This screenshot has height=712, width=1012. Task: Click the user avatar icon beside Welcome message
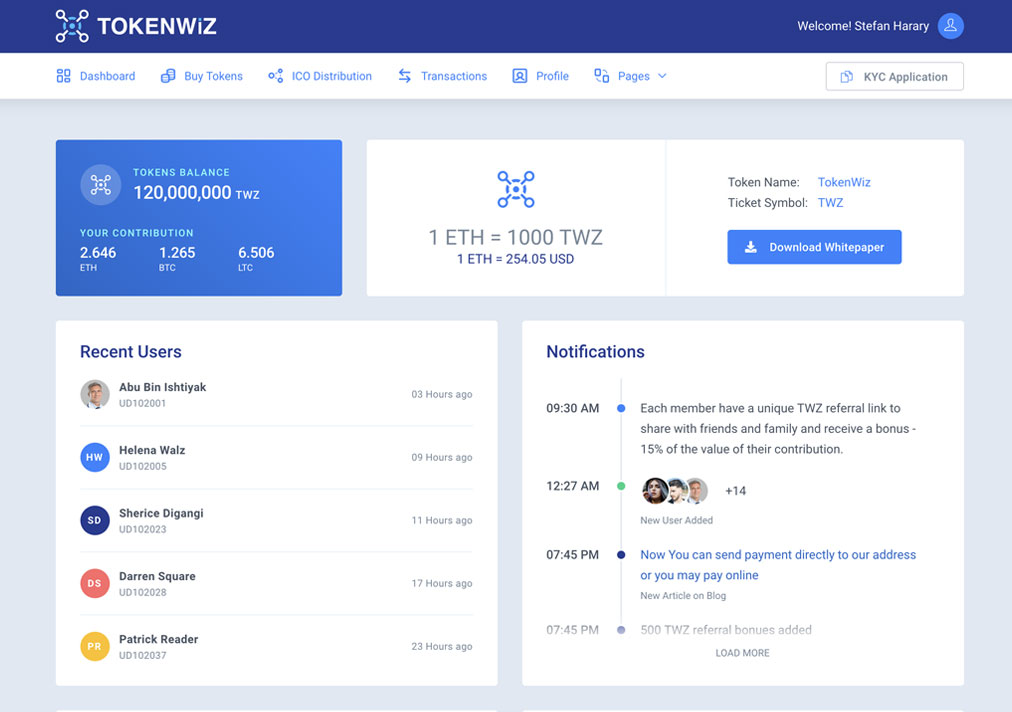point(950,26)
